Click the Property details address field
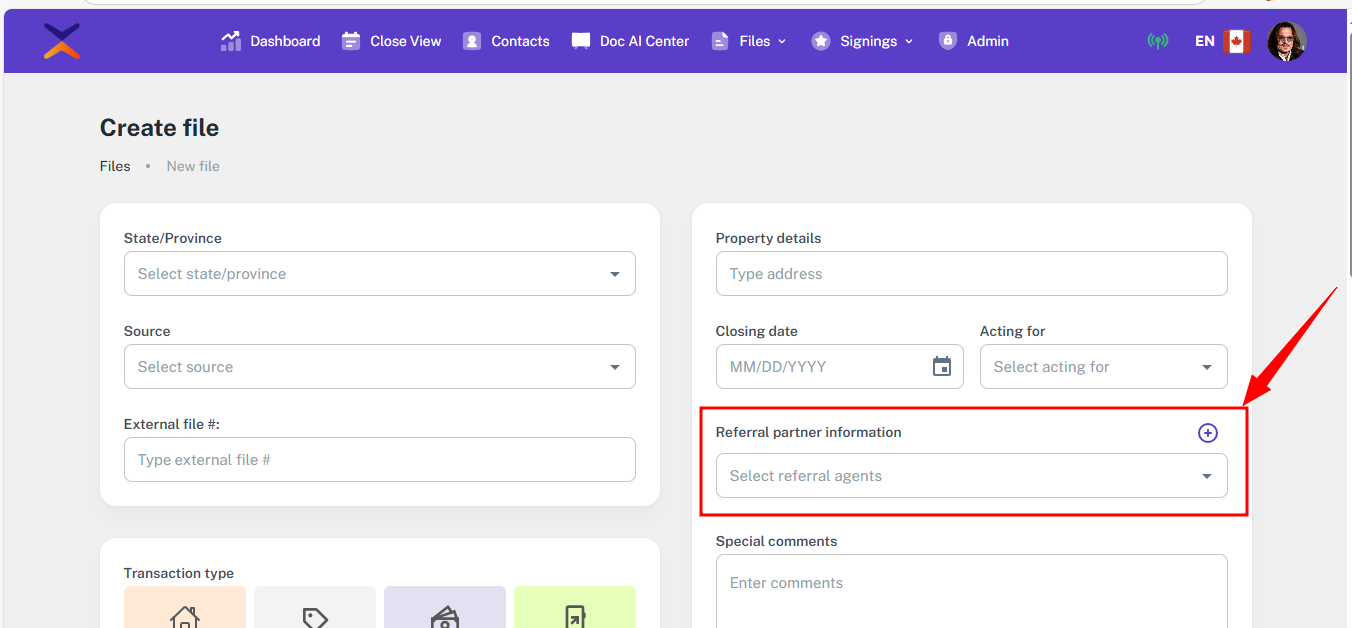Image resolution: width=1352 pixels, height=628 pixels. coord(971,274)
